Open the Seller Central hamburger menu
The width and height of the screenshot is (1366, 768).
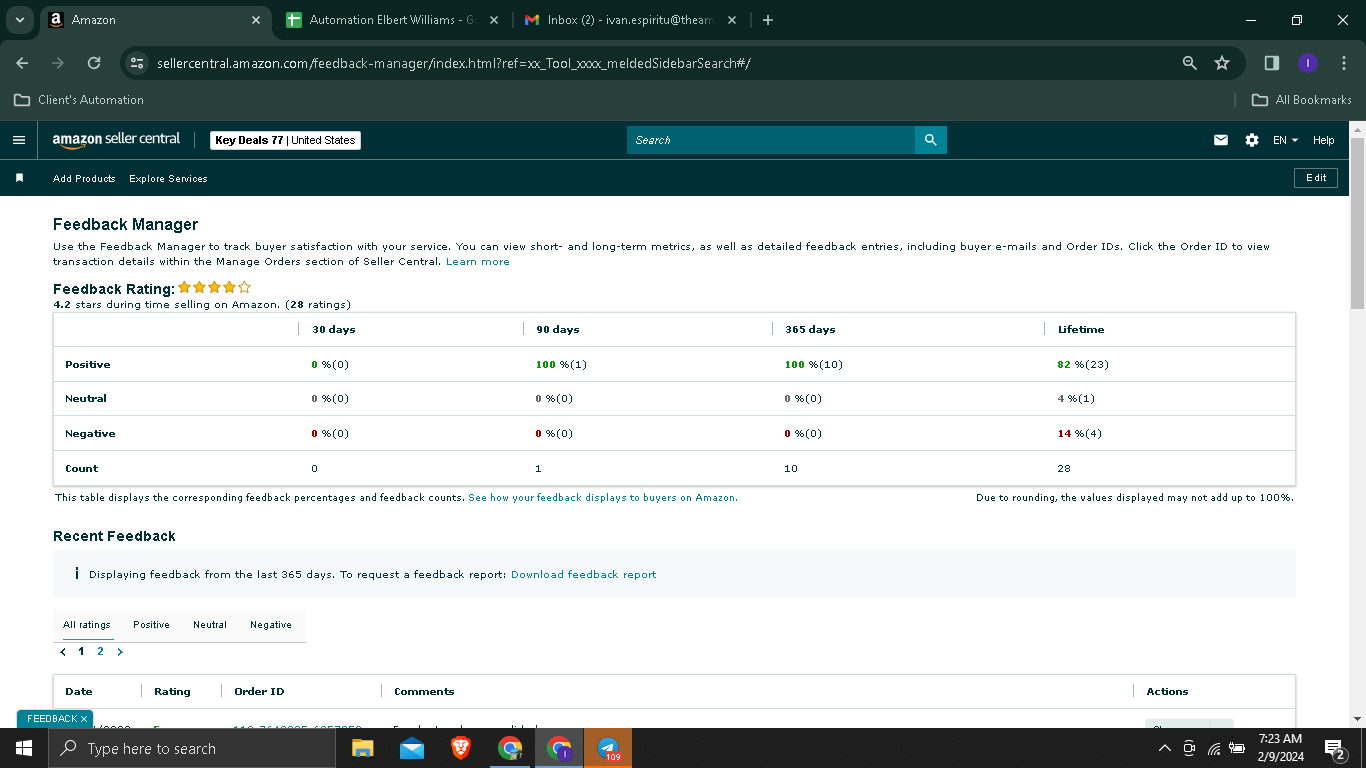[18, 140]
